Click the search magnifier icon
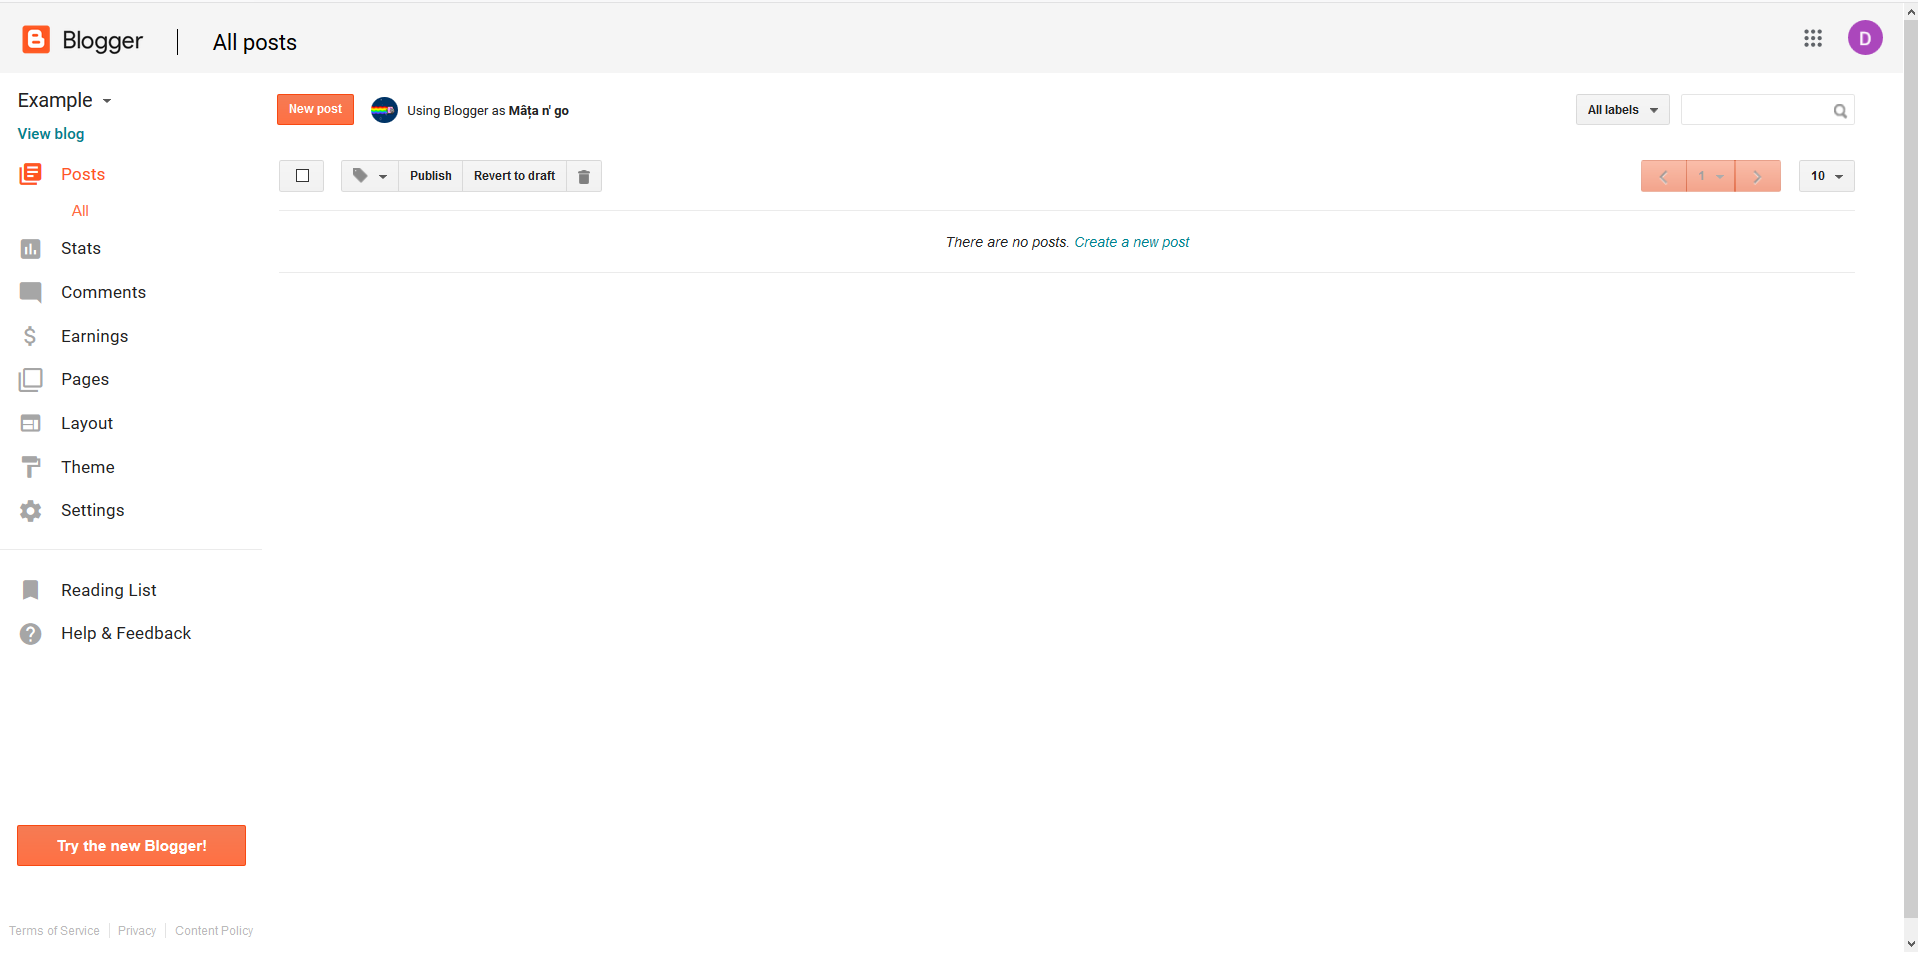Screen dimensions: 1918x968 (1840, 111)
